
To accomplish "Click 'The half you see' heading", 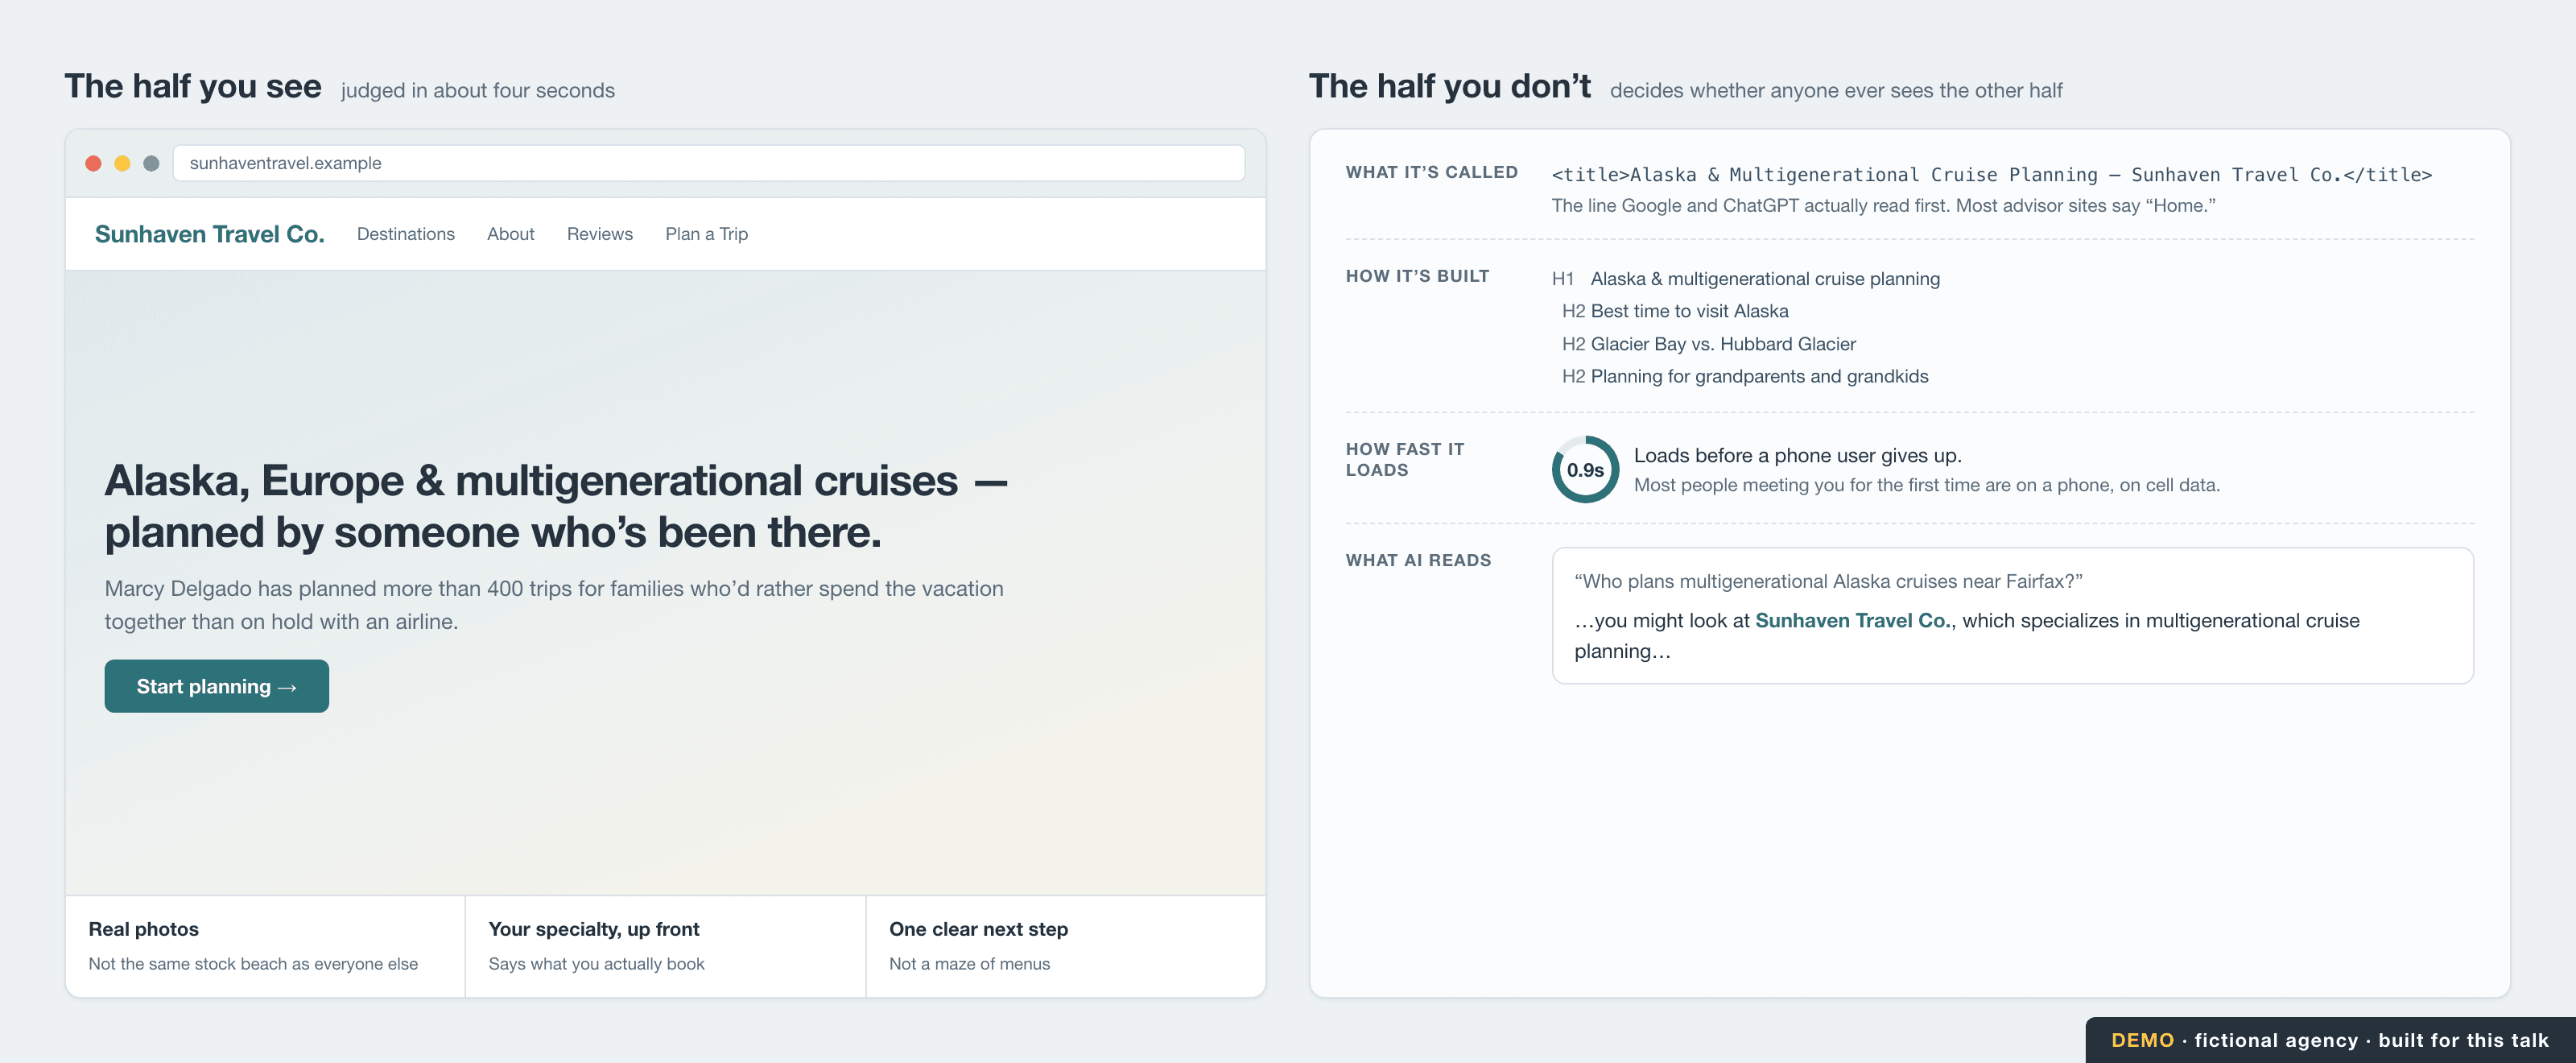I will click(193, 86).
